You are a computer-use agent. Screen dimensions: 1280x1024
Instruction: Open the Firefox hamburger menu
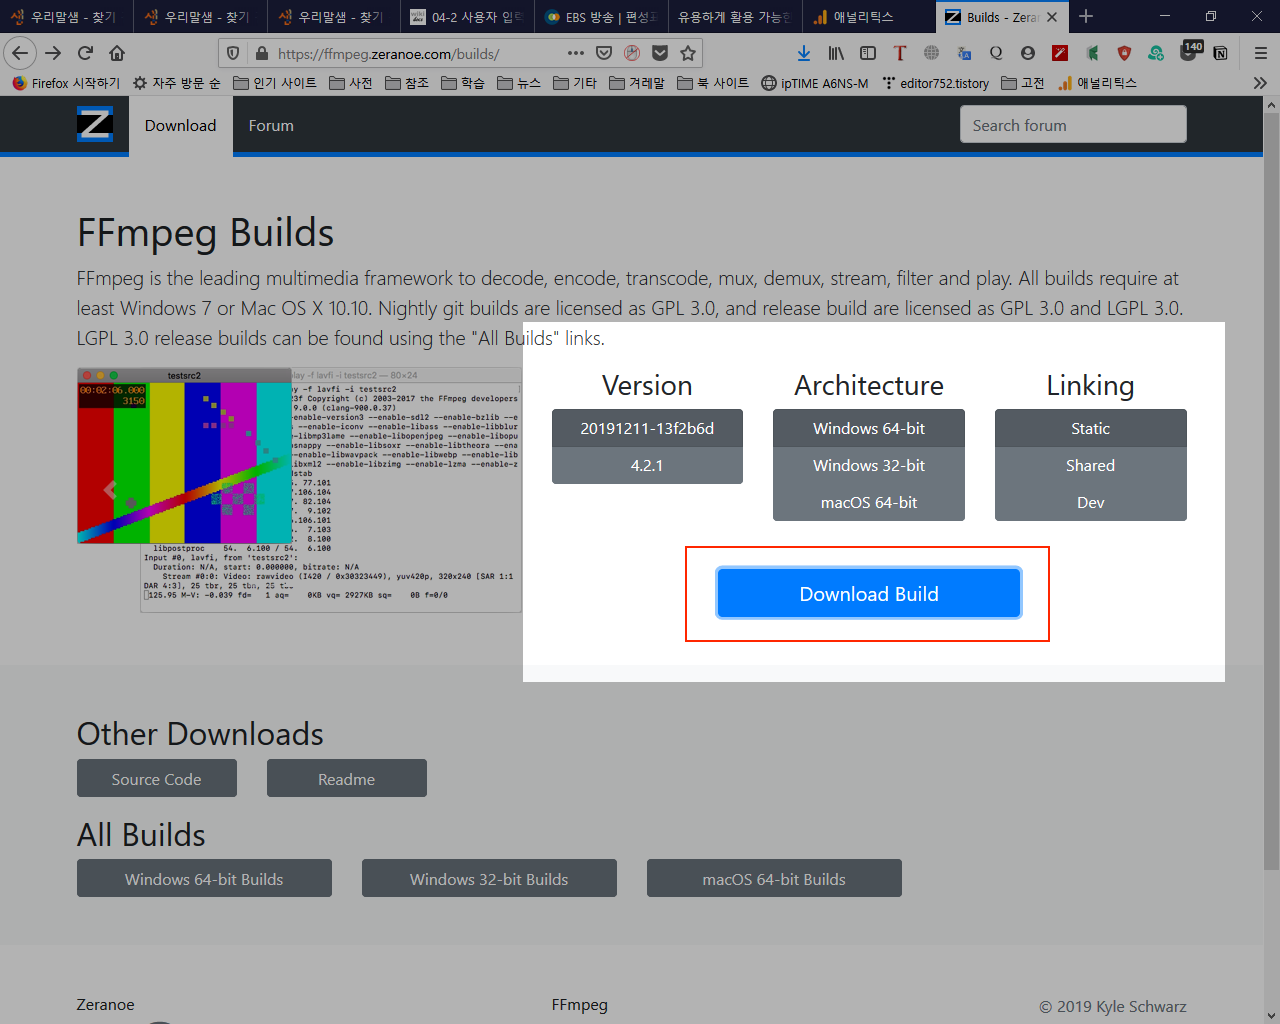pyautogui.click(x=1260, y=53)
